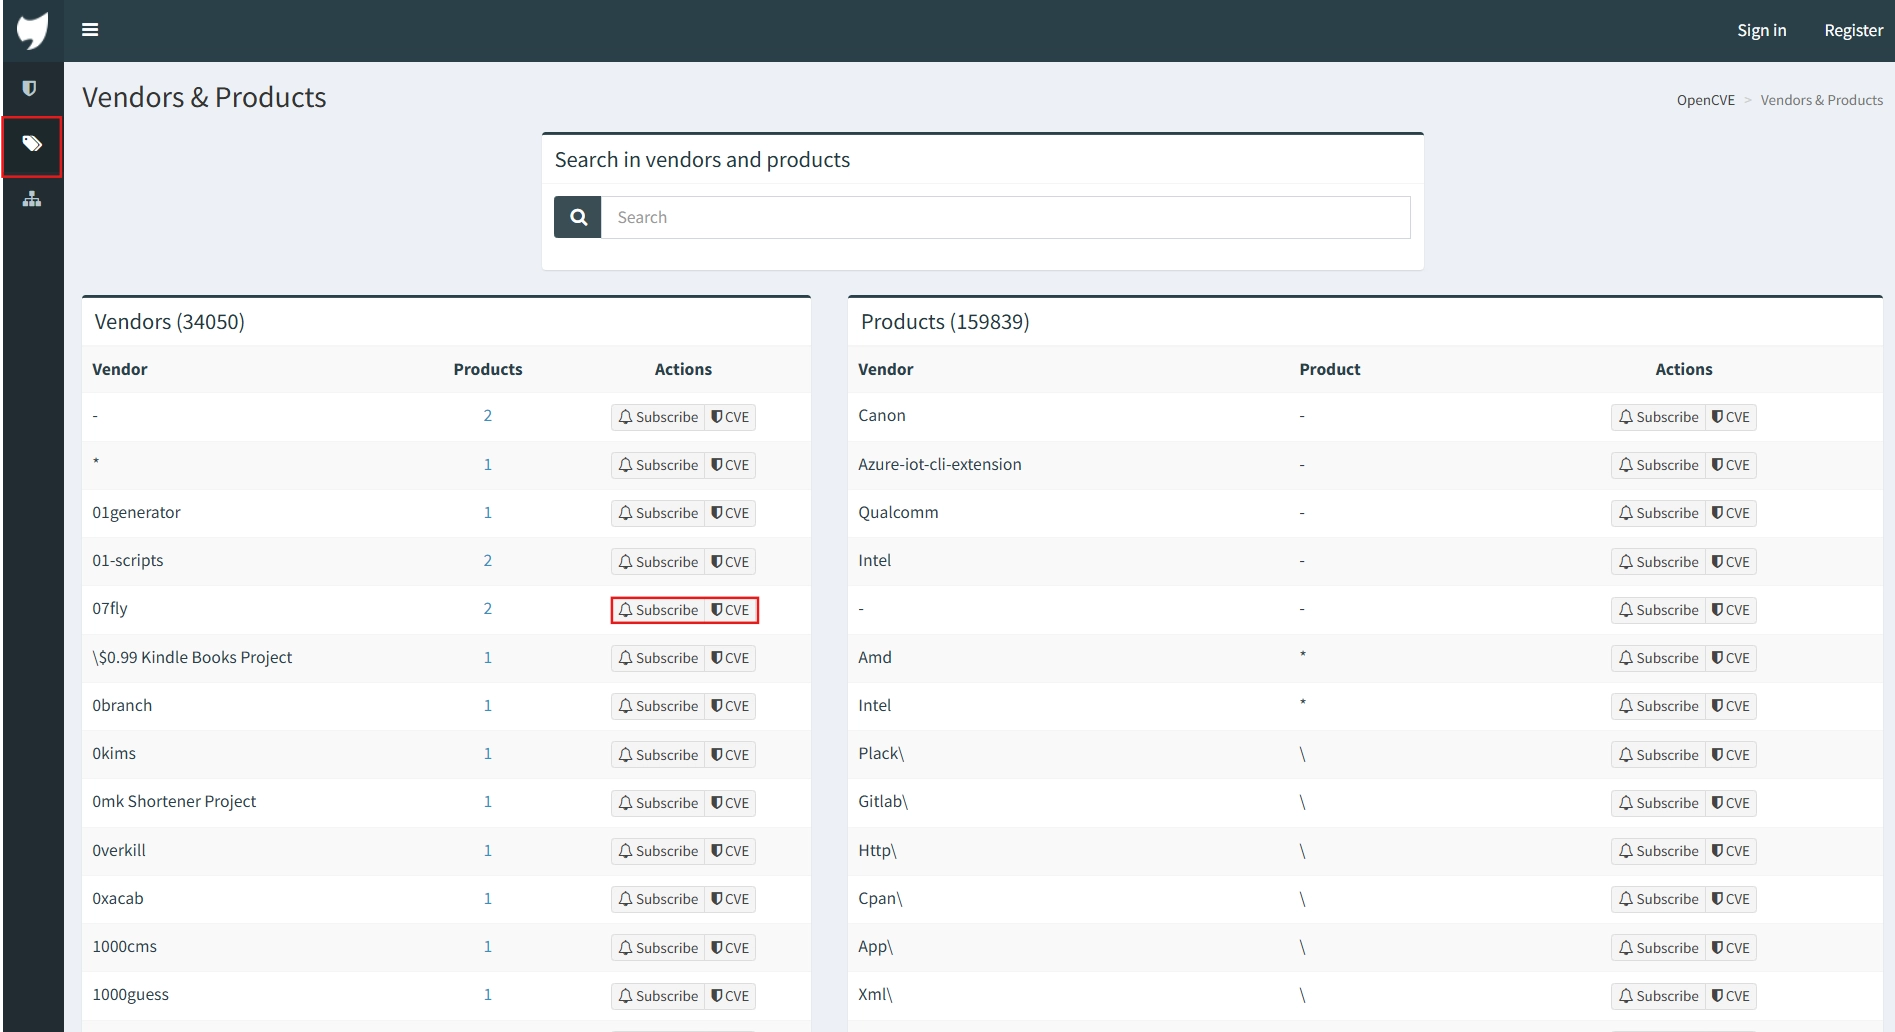This screenshot has width=1895, height=1032.
Task: Open the shield vulnerabilities sidebar icon
Action: [x=30, y=89]
